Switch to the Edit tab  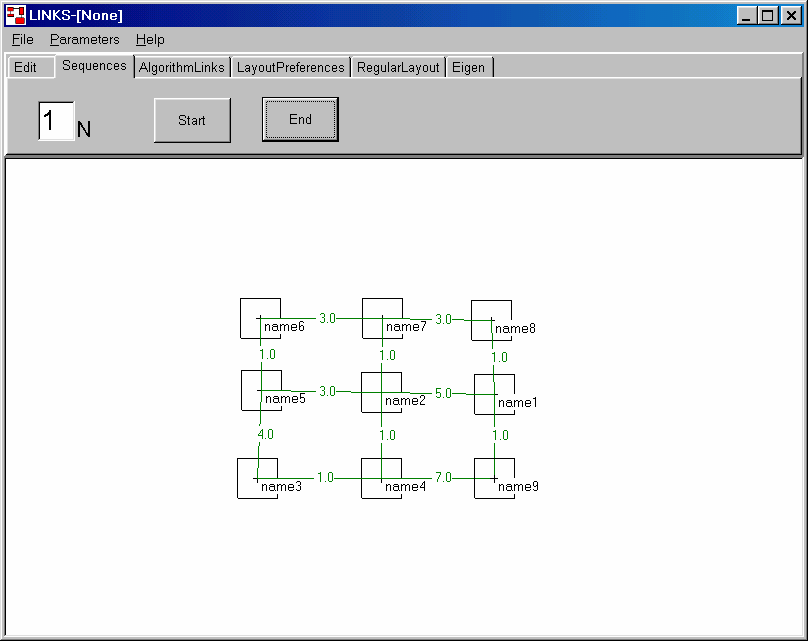coord(25,68)
